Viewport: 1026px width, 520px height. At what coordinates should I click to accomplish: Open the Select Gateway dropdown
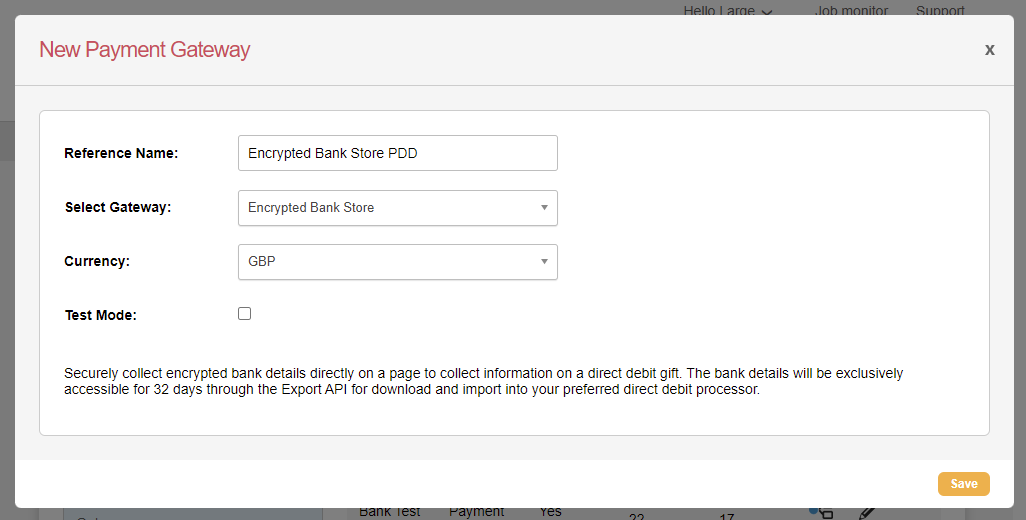[397, 208]
